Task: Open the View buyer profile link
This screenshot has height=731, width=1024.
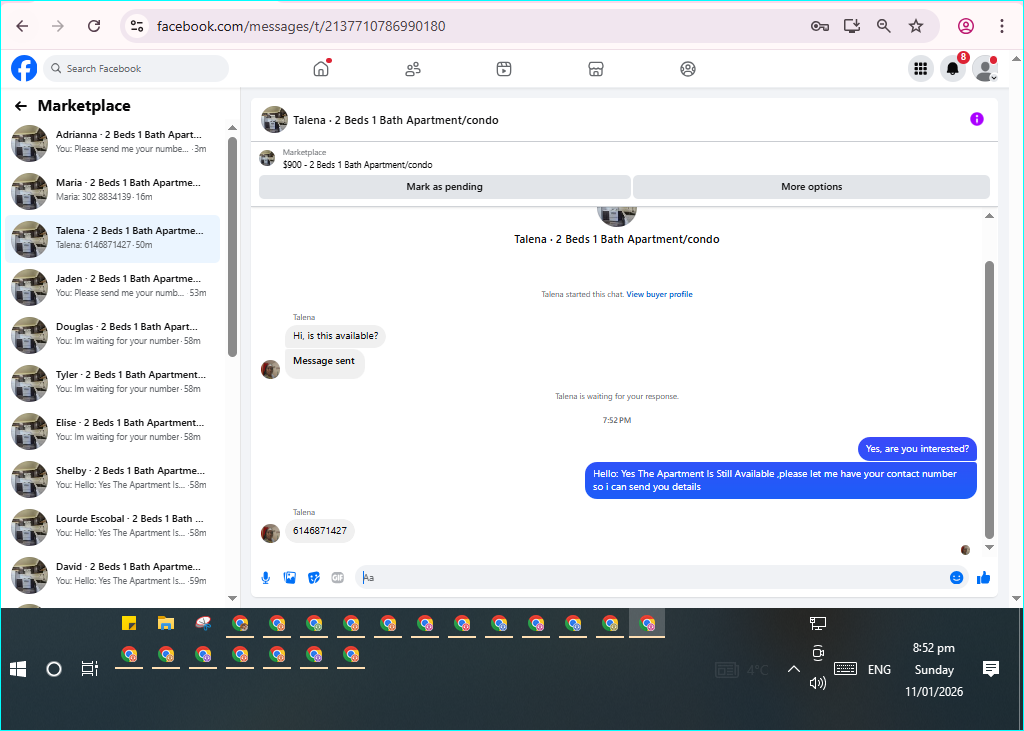Action: pyautogui.click(x=659, y=295)
